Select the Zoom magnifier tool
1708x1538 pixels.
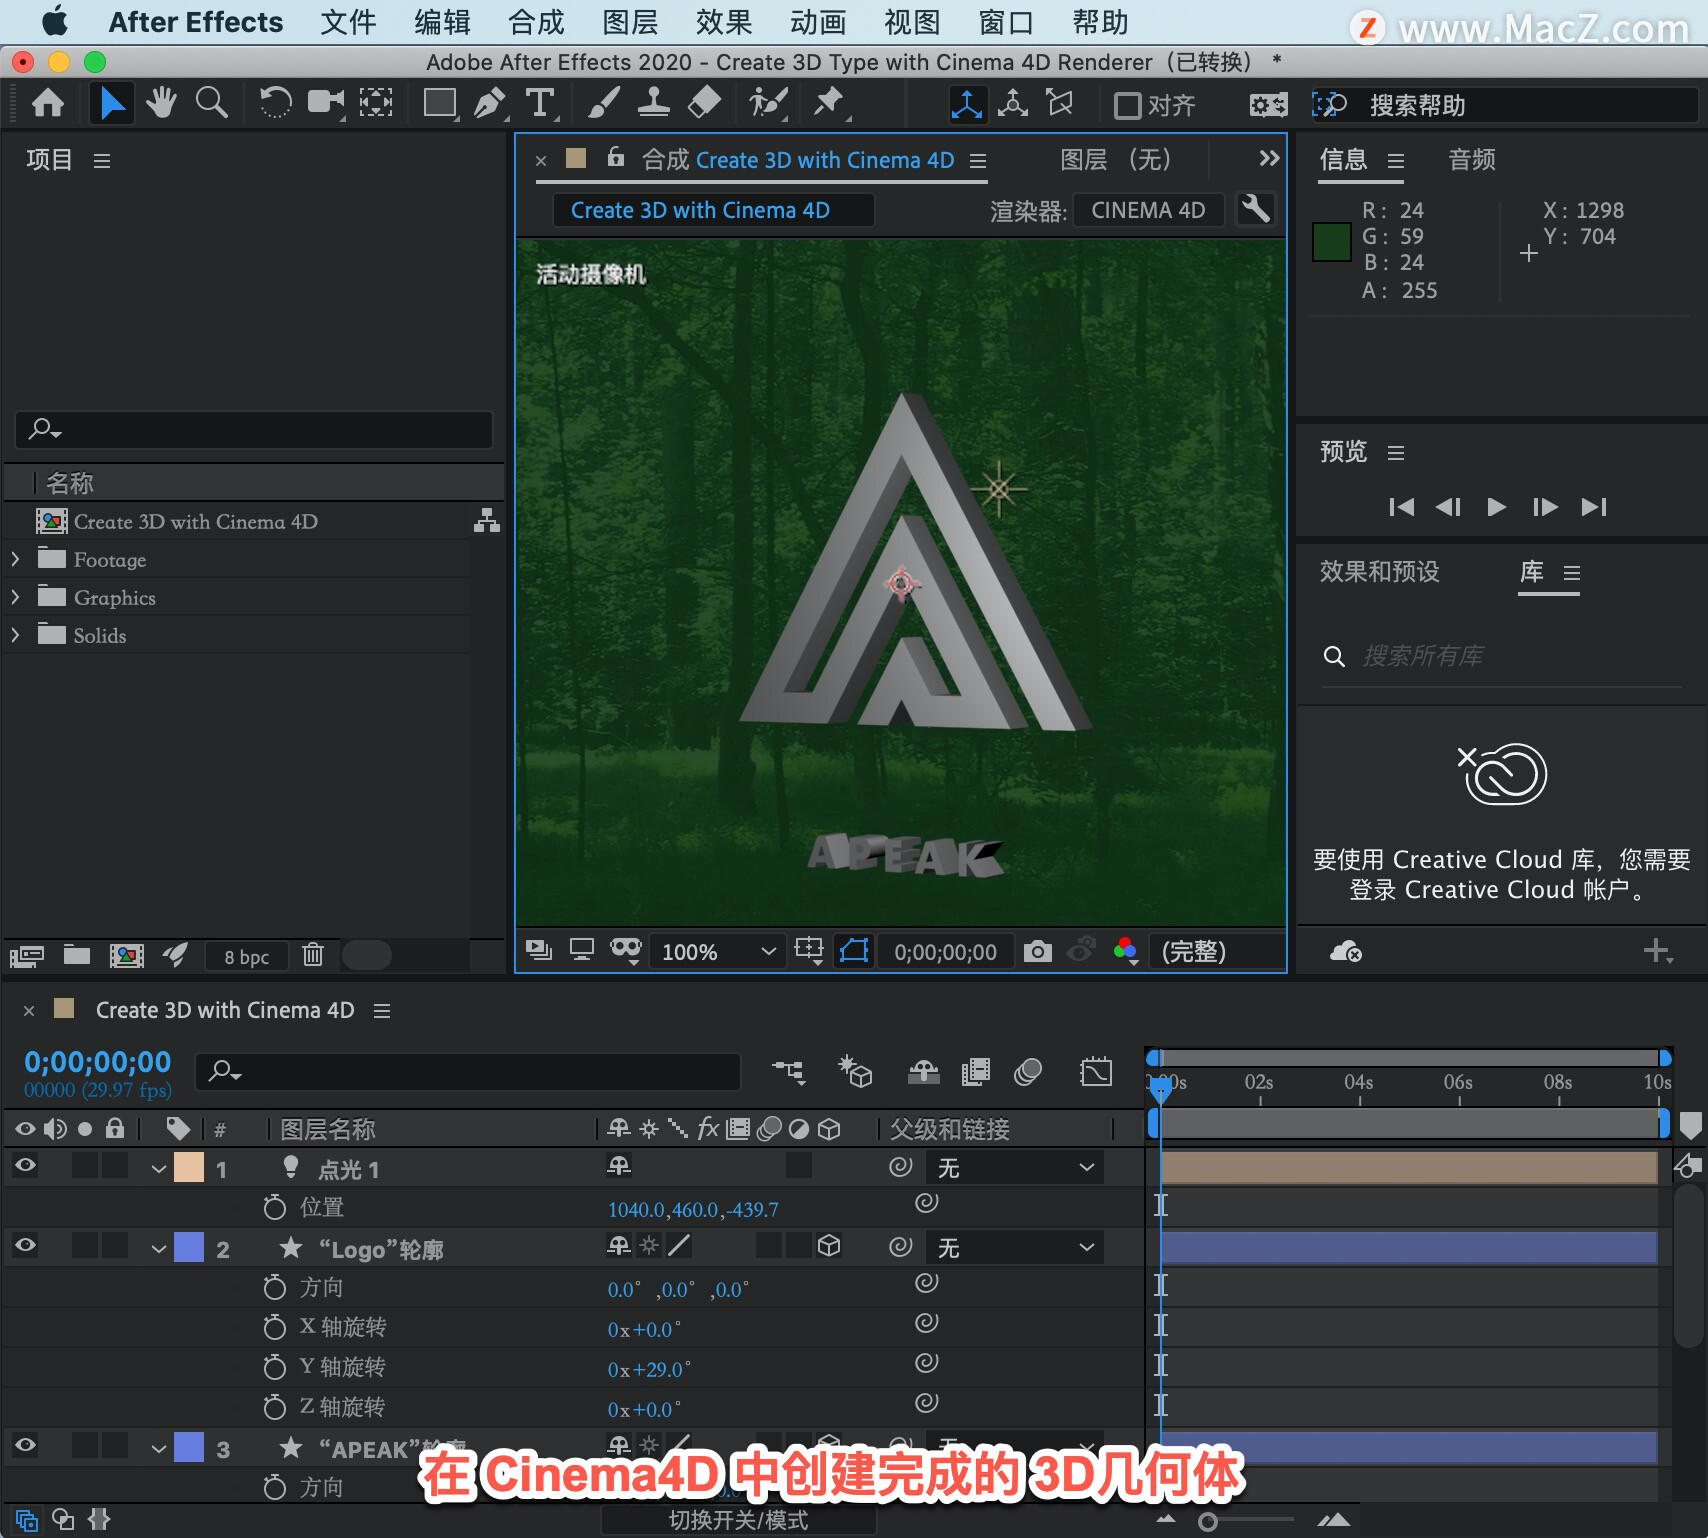tap(211, 103)
